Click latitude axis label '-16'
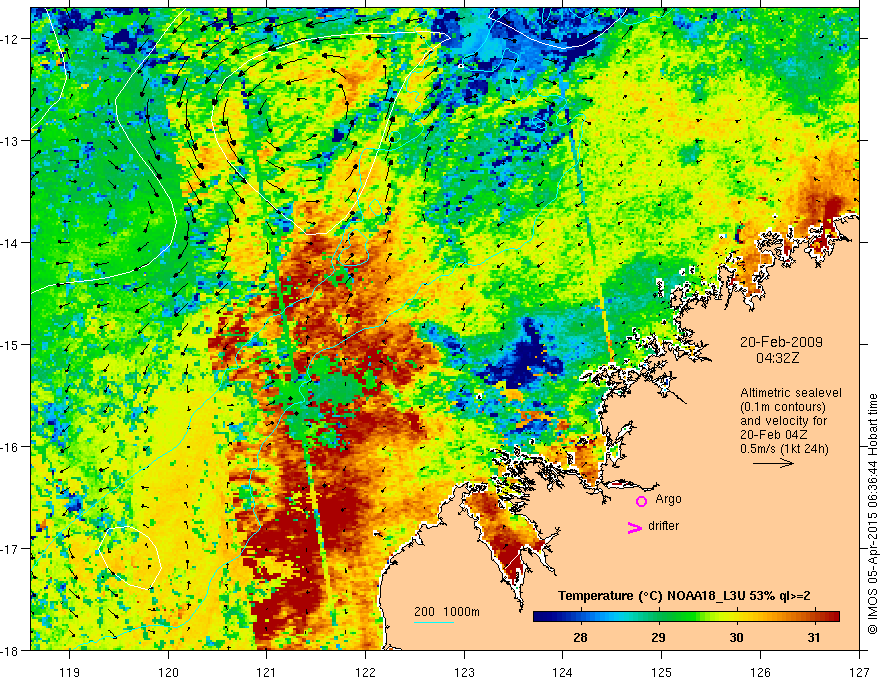 pyautogui.click(x=10, y=447)
